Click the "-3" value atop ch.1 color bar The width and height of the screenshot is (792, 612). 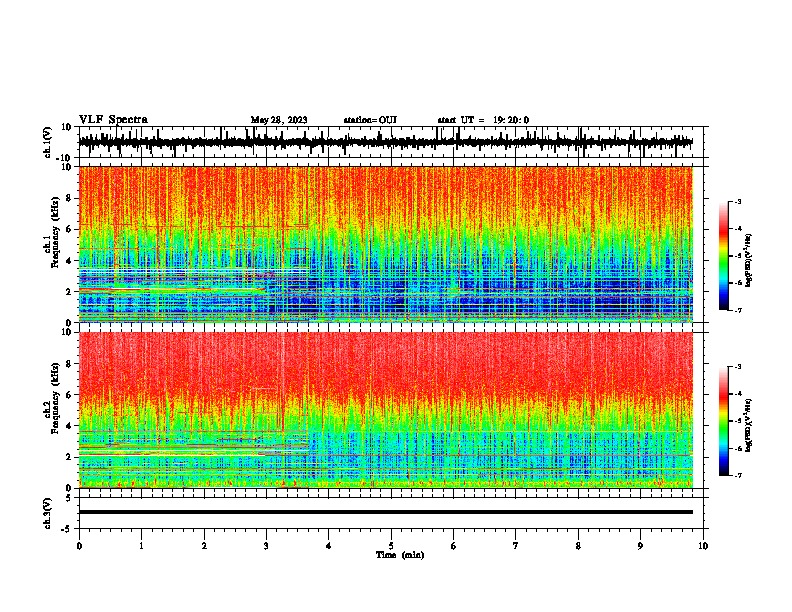737,202
